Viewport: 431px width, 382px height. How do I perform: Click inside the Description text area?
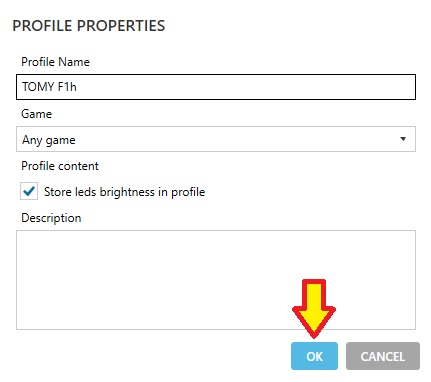(x=216, y=280)
